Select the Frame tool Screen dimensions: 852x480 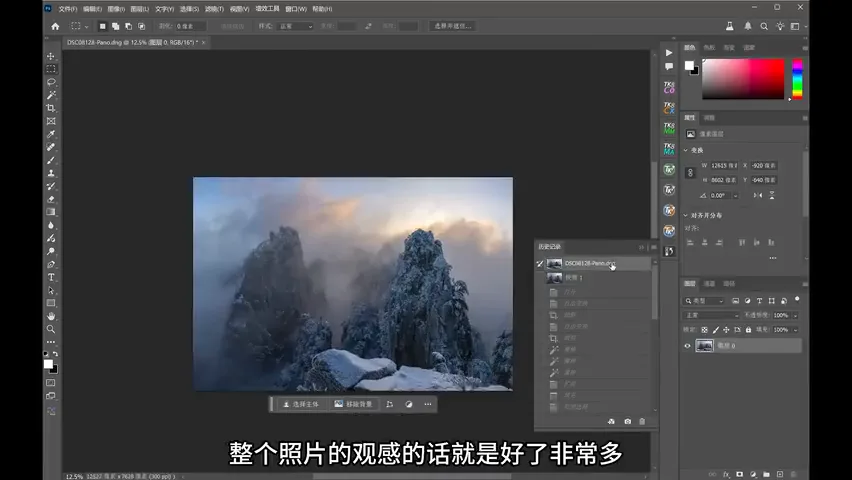coord(51,121)
